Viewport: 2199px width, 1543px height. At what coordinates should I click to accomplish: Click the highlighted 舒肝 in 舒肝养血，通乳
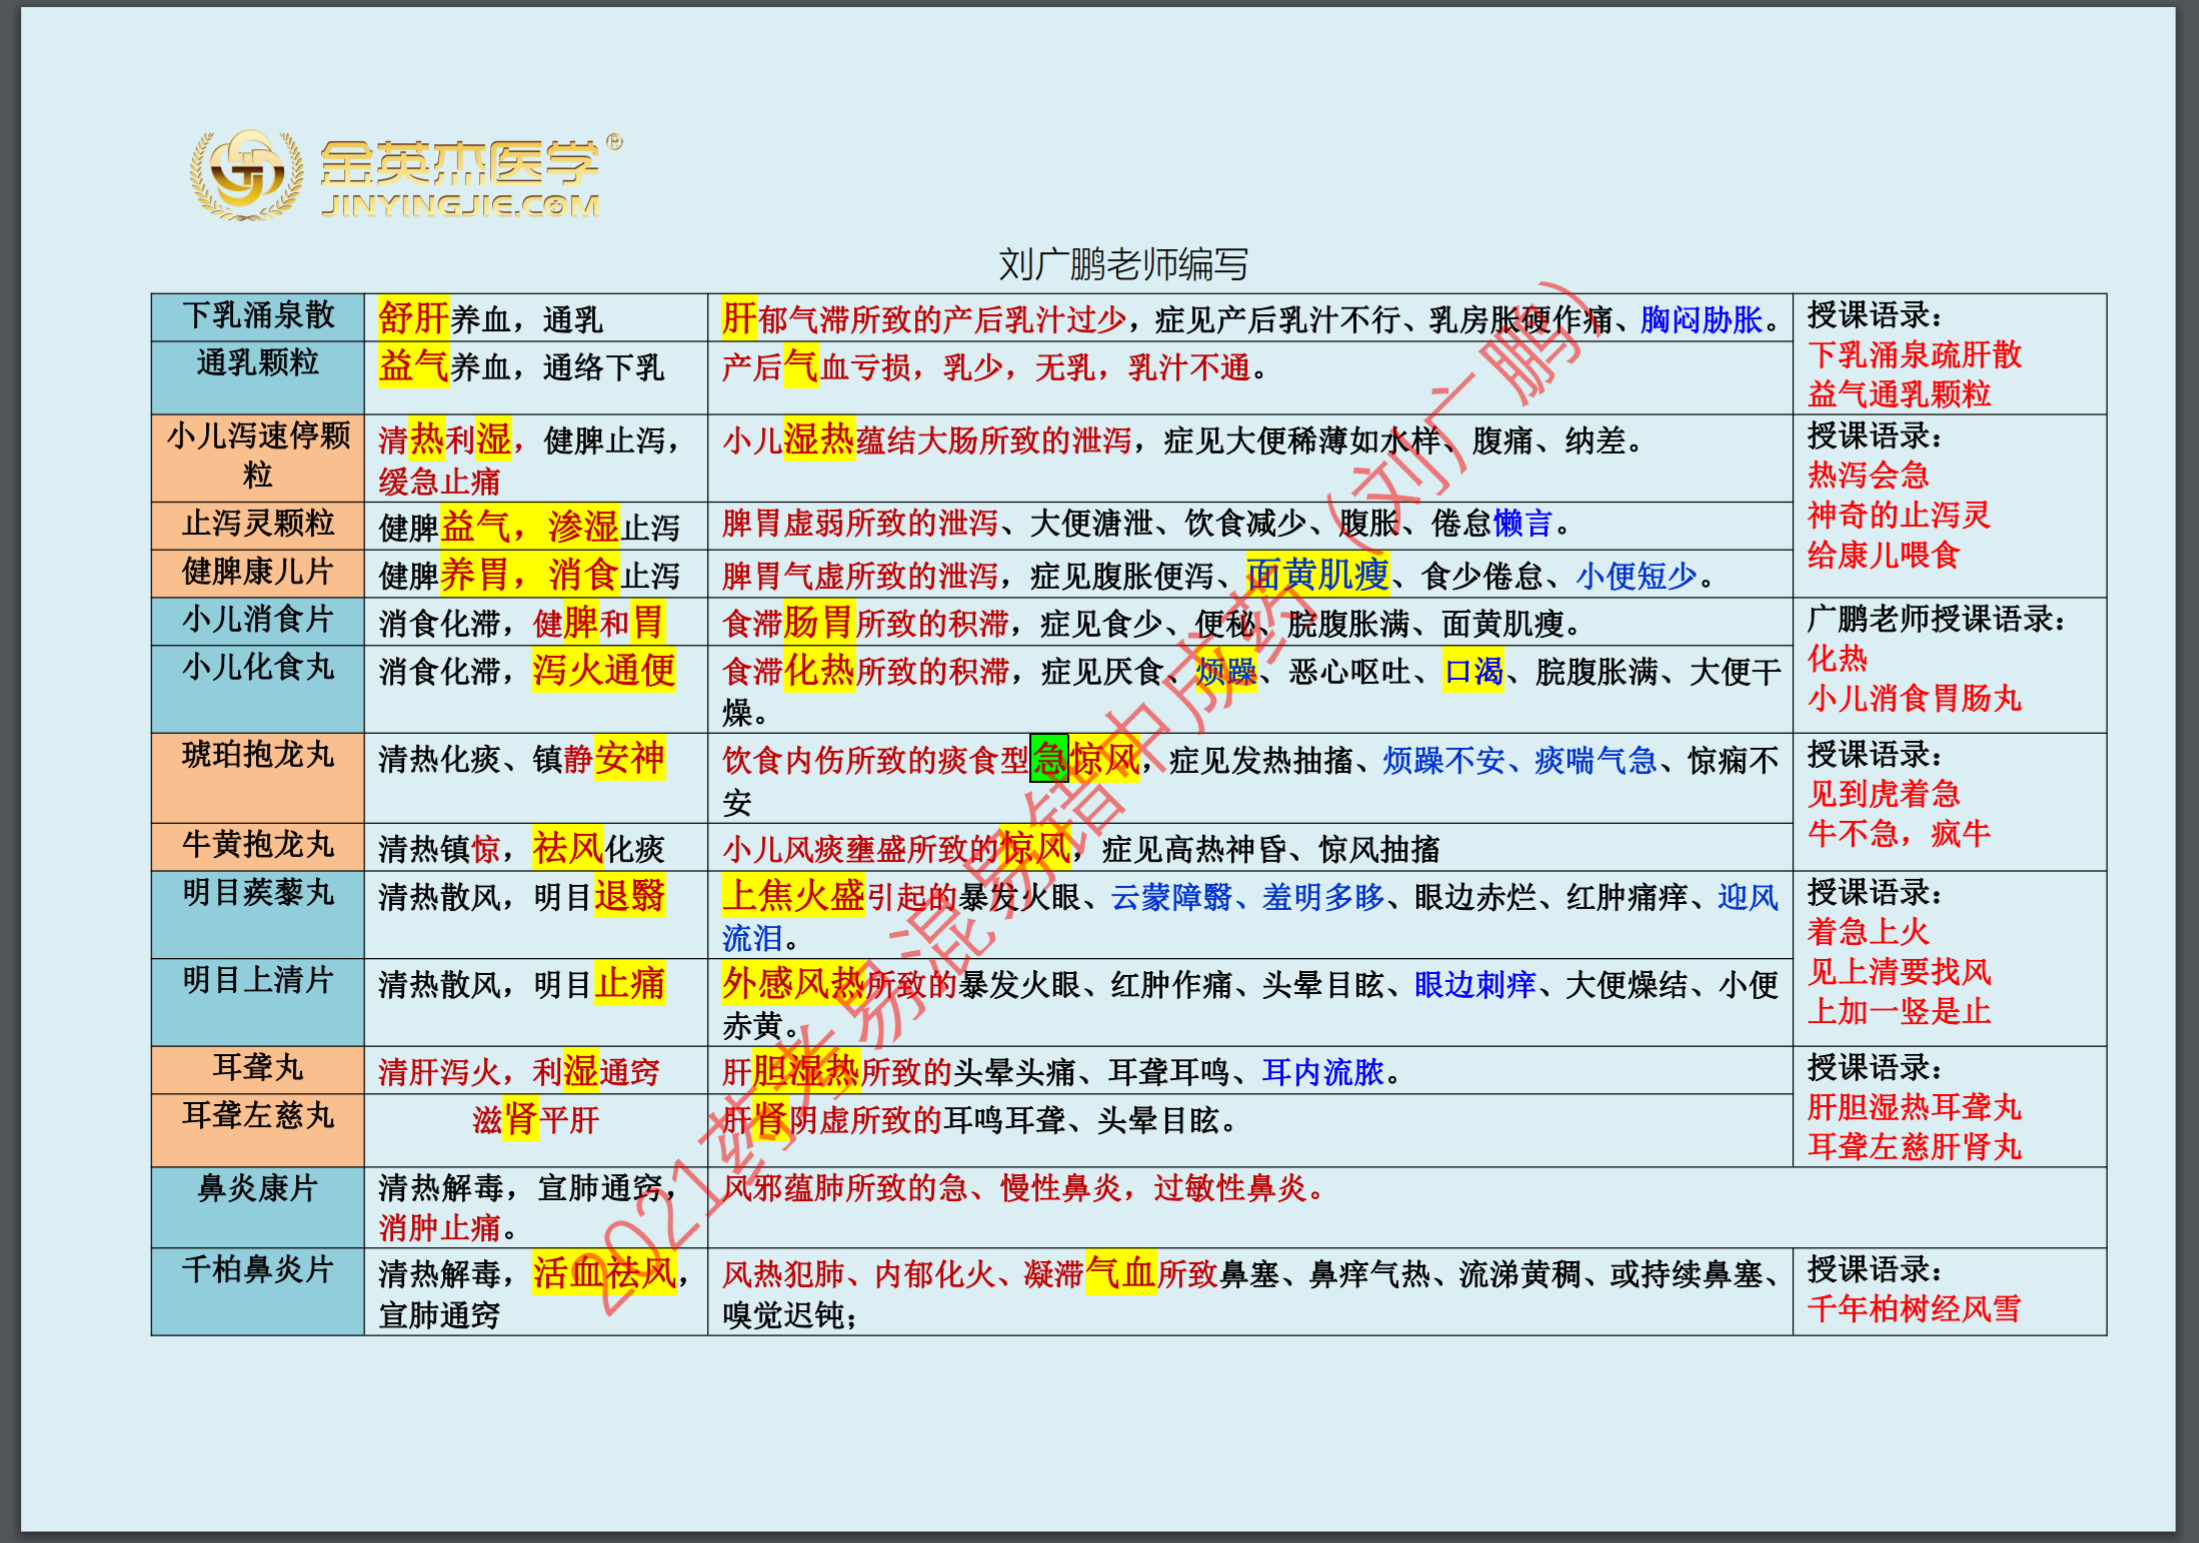click(413, 319)
